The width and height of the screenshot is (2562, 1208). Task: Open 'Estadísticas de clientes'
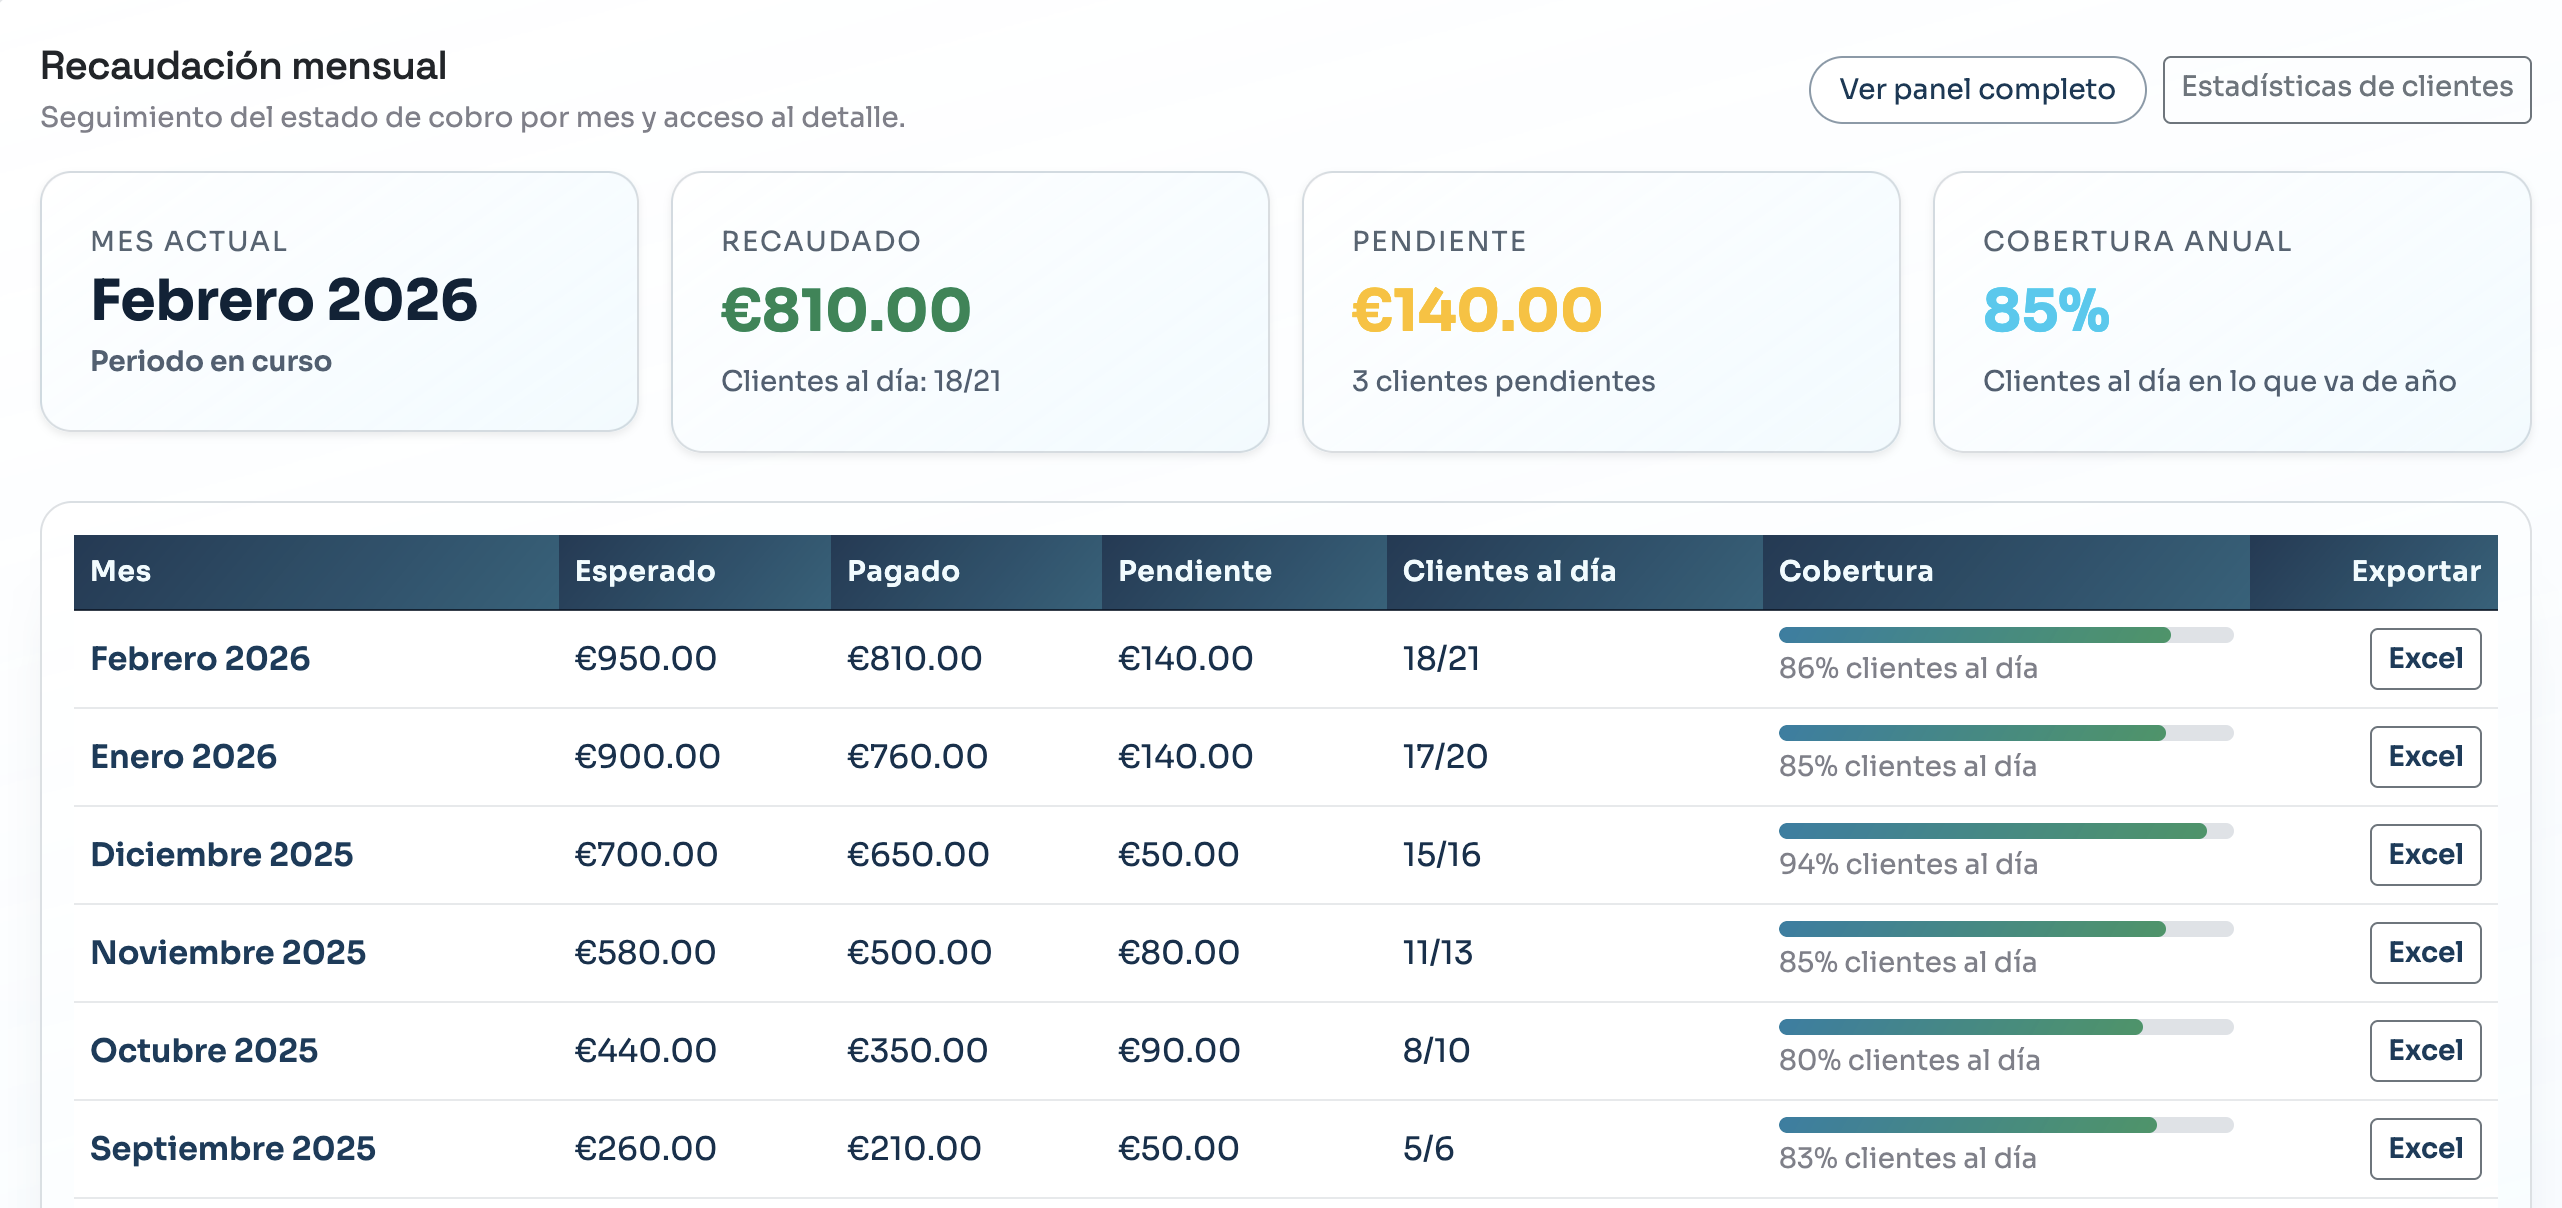(x=2345, y=87)
